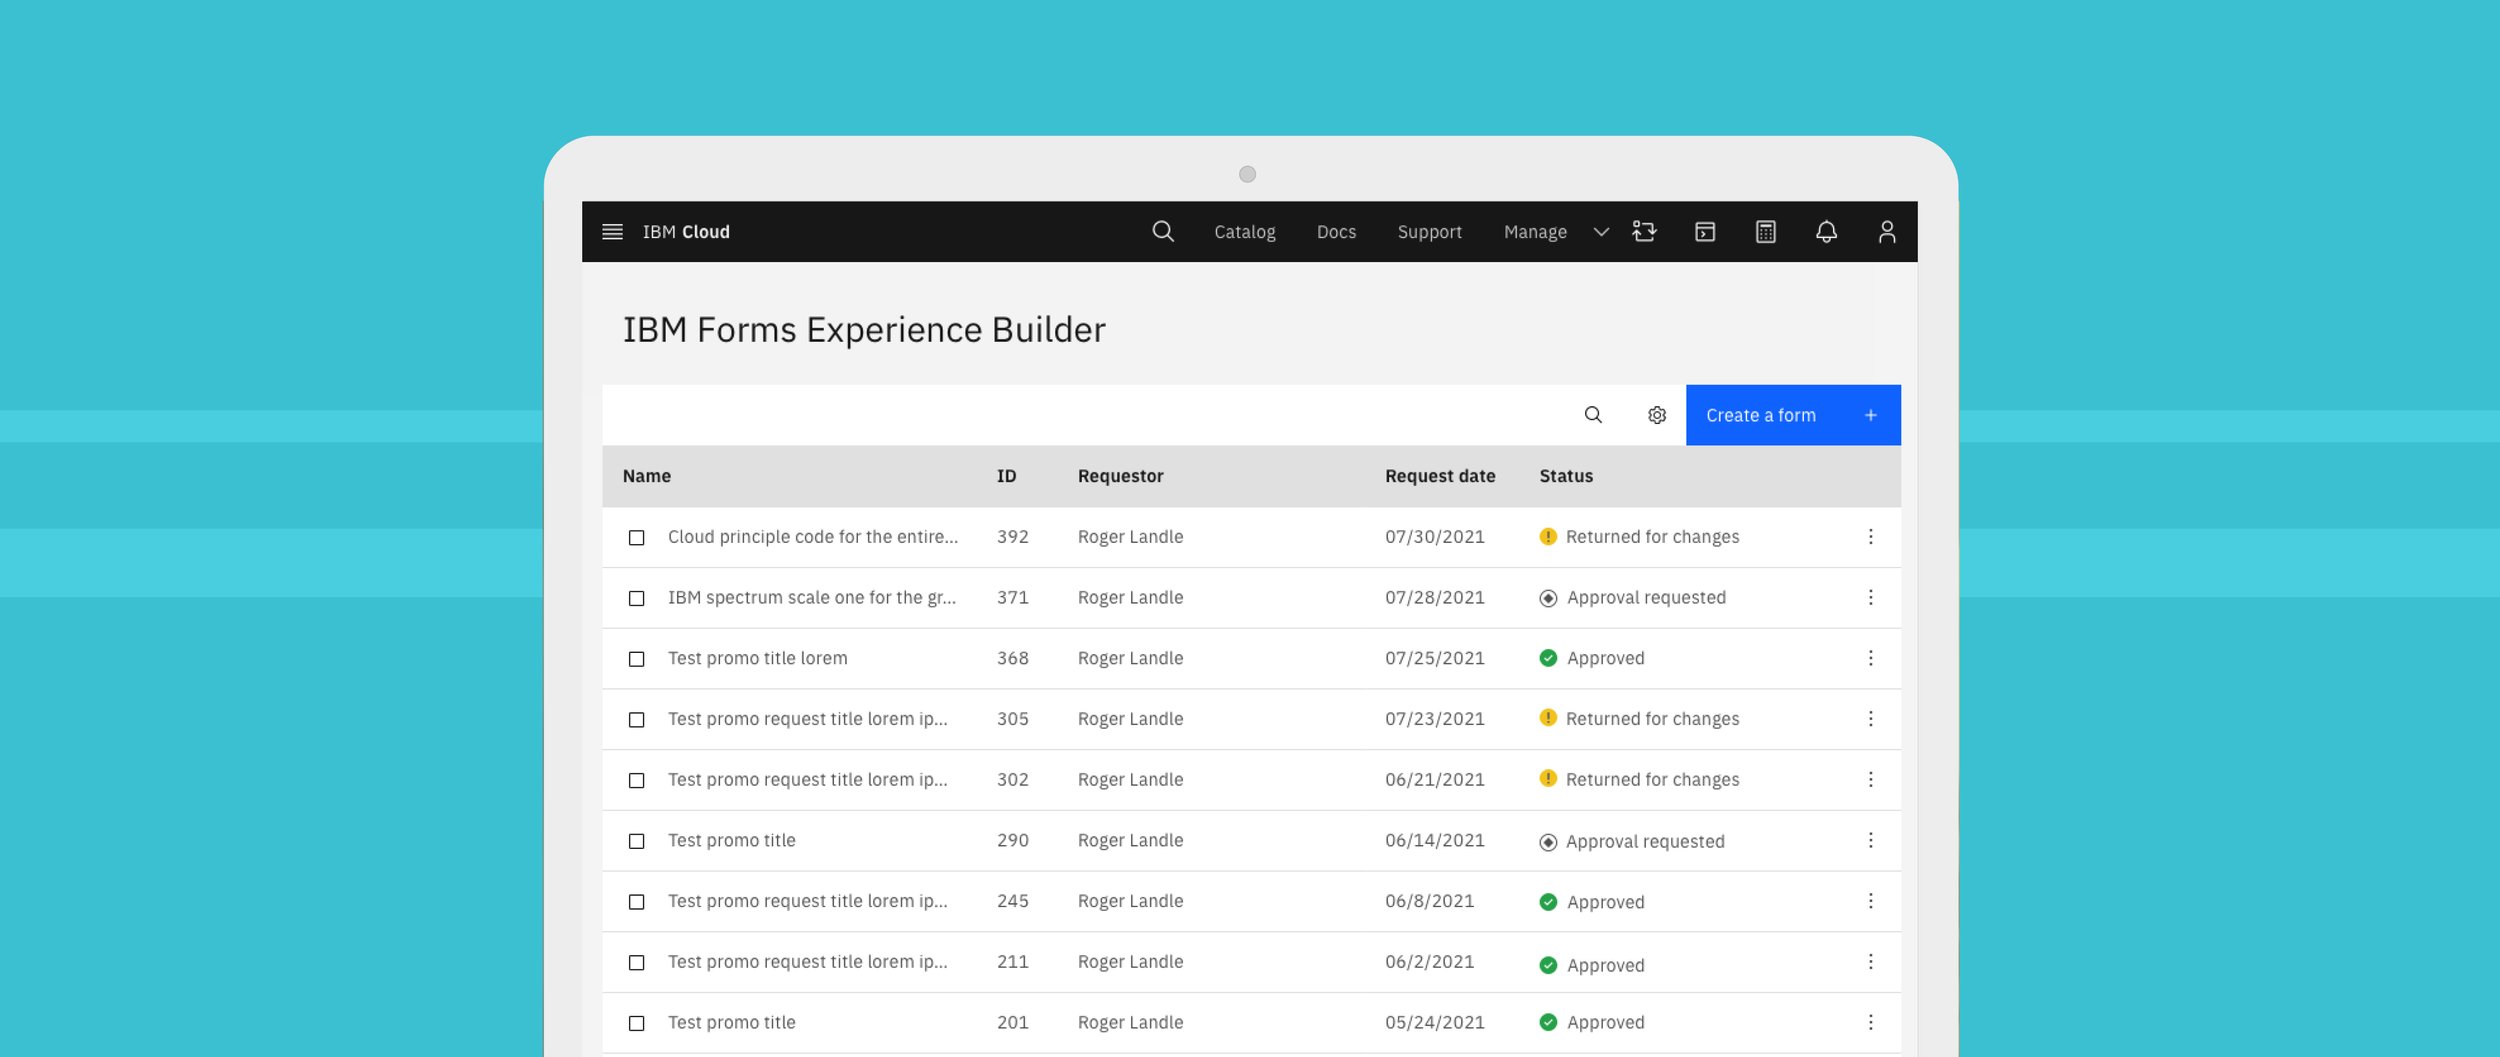Sort by Status column header

pos(1566,476)
